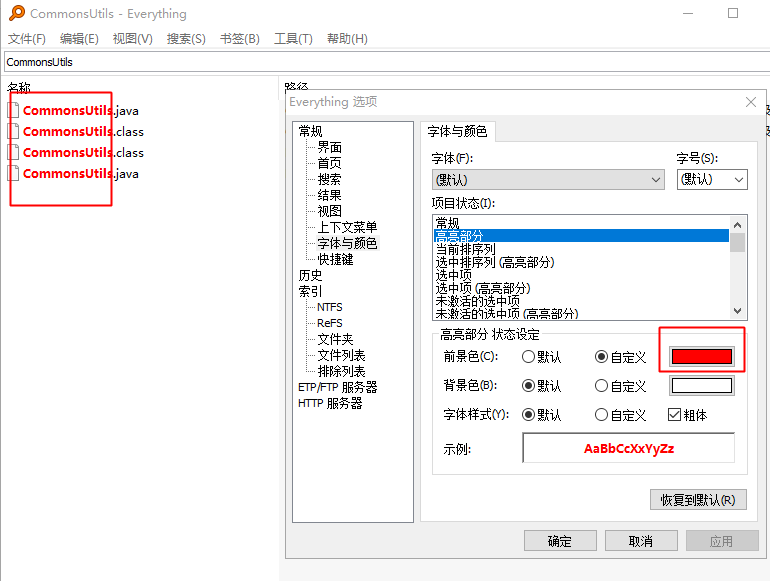Viewport: 770px width, 581px height.
Task: Select 上下文菜单 in options tree
Action: pyautogui.click(x=347, y=227)
